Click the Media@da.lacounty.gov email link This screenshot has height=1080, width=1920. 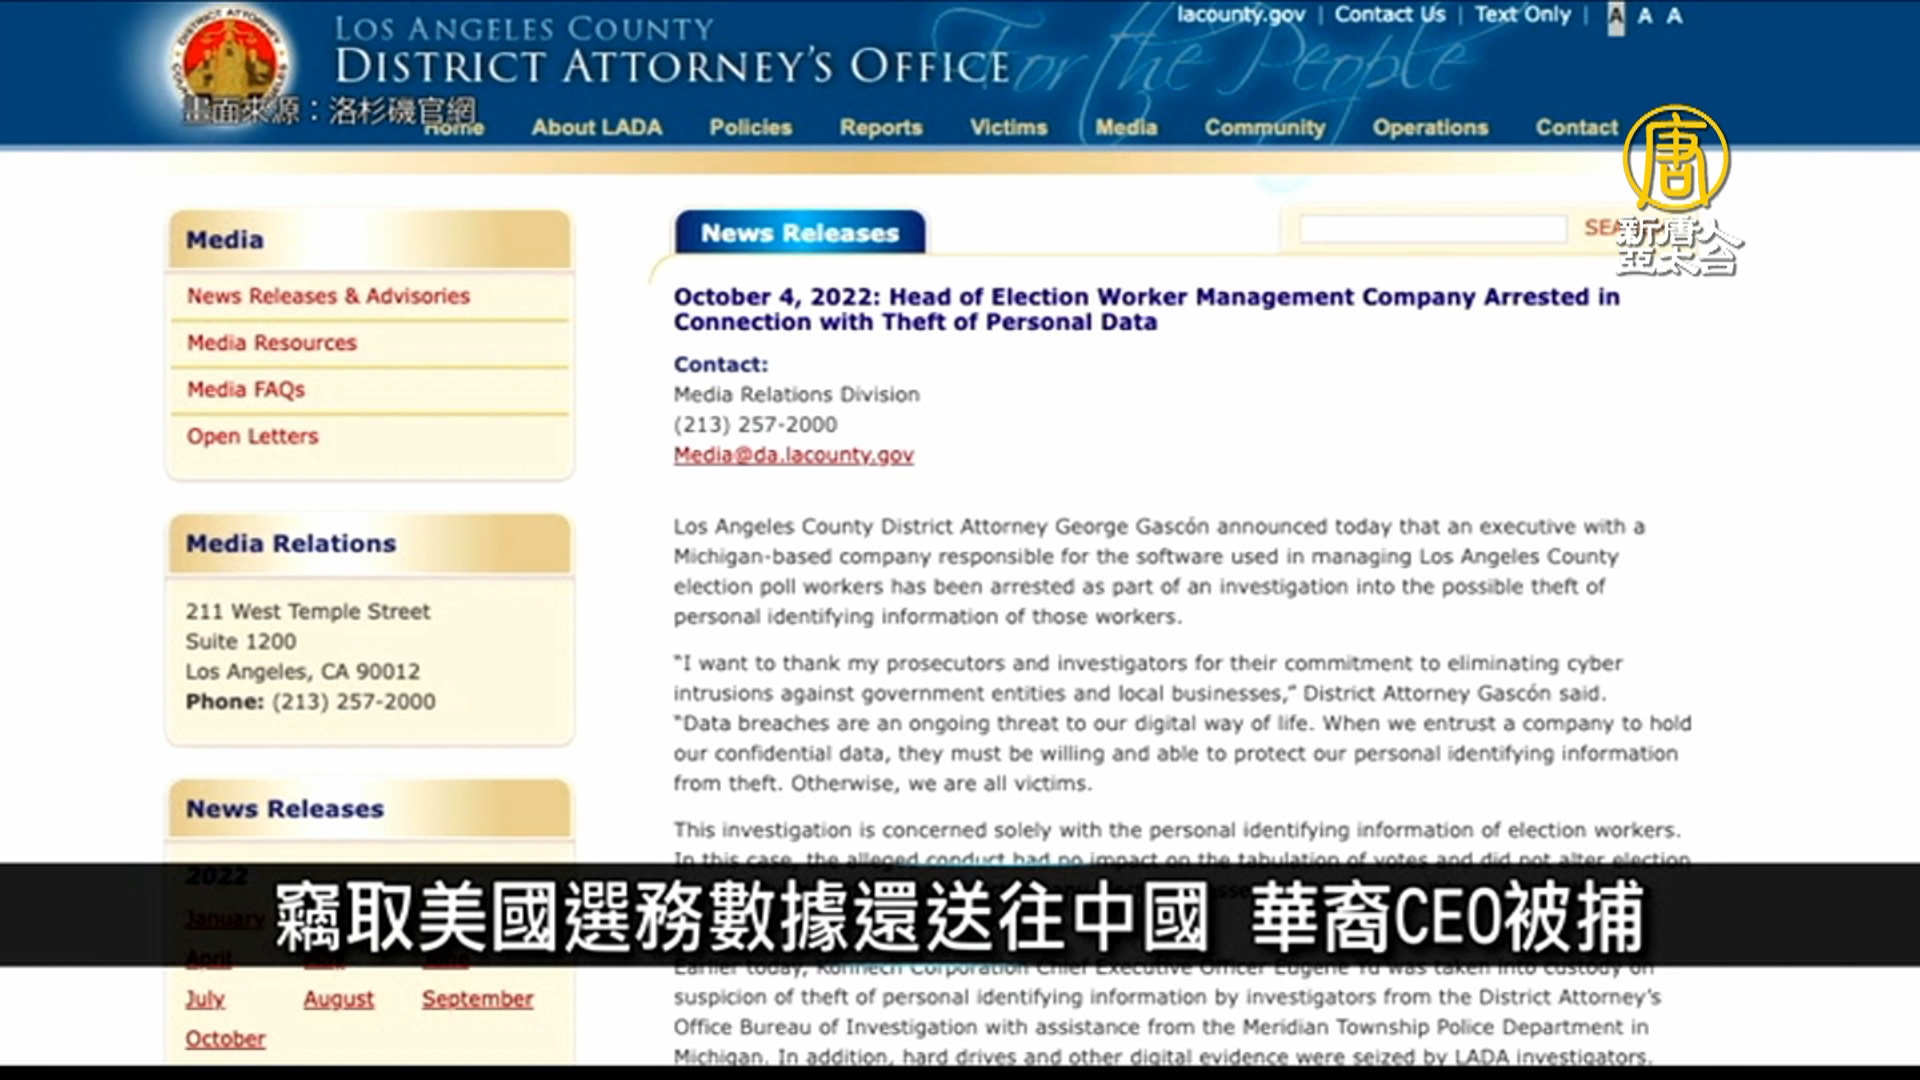[x=793, y=455]
